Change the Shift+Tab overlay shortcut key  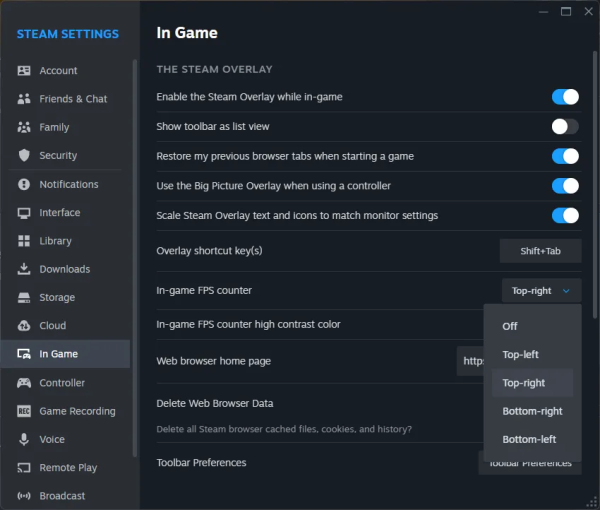540,251
